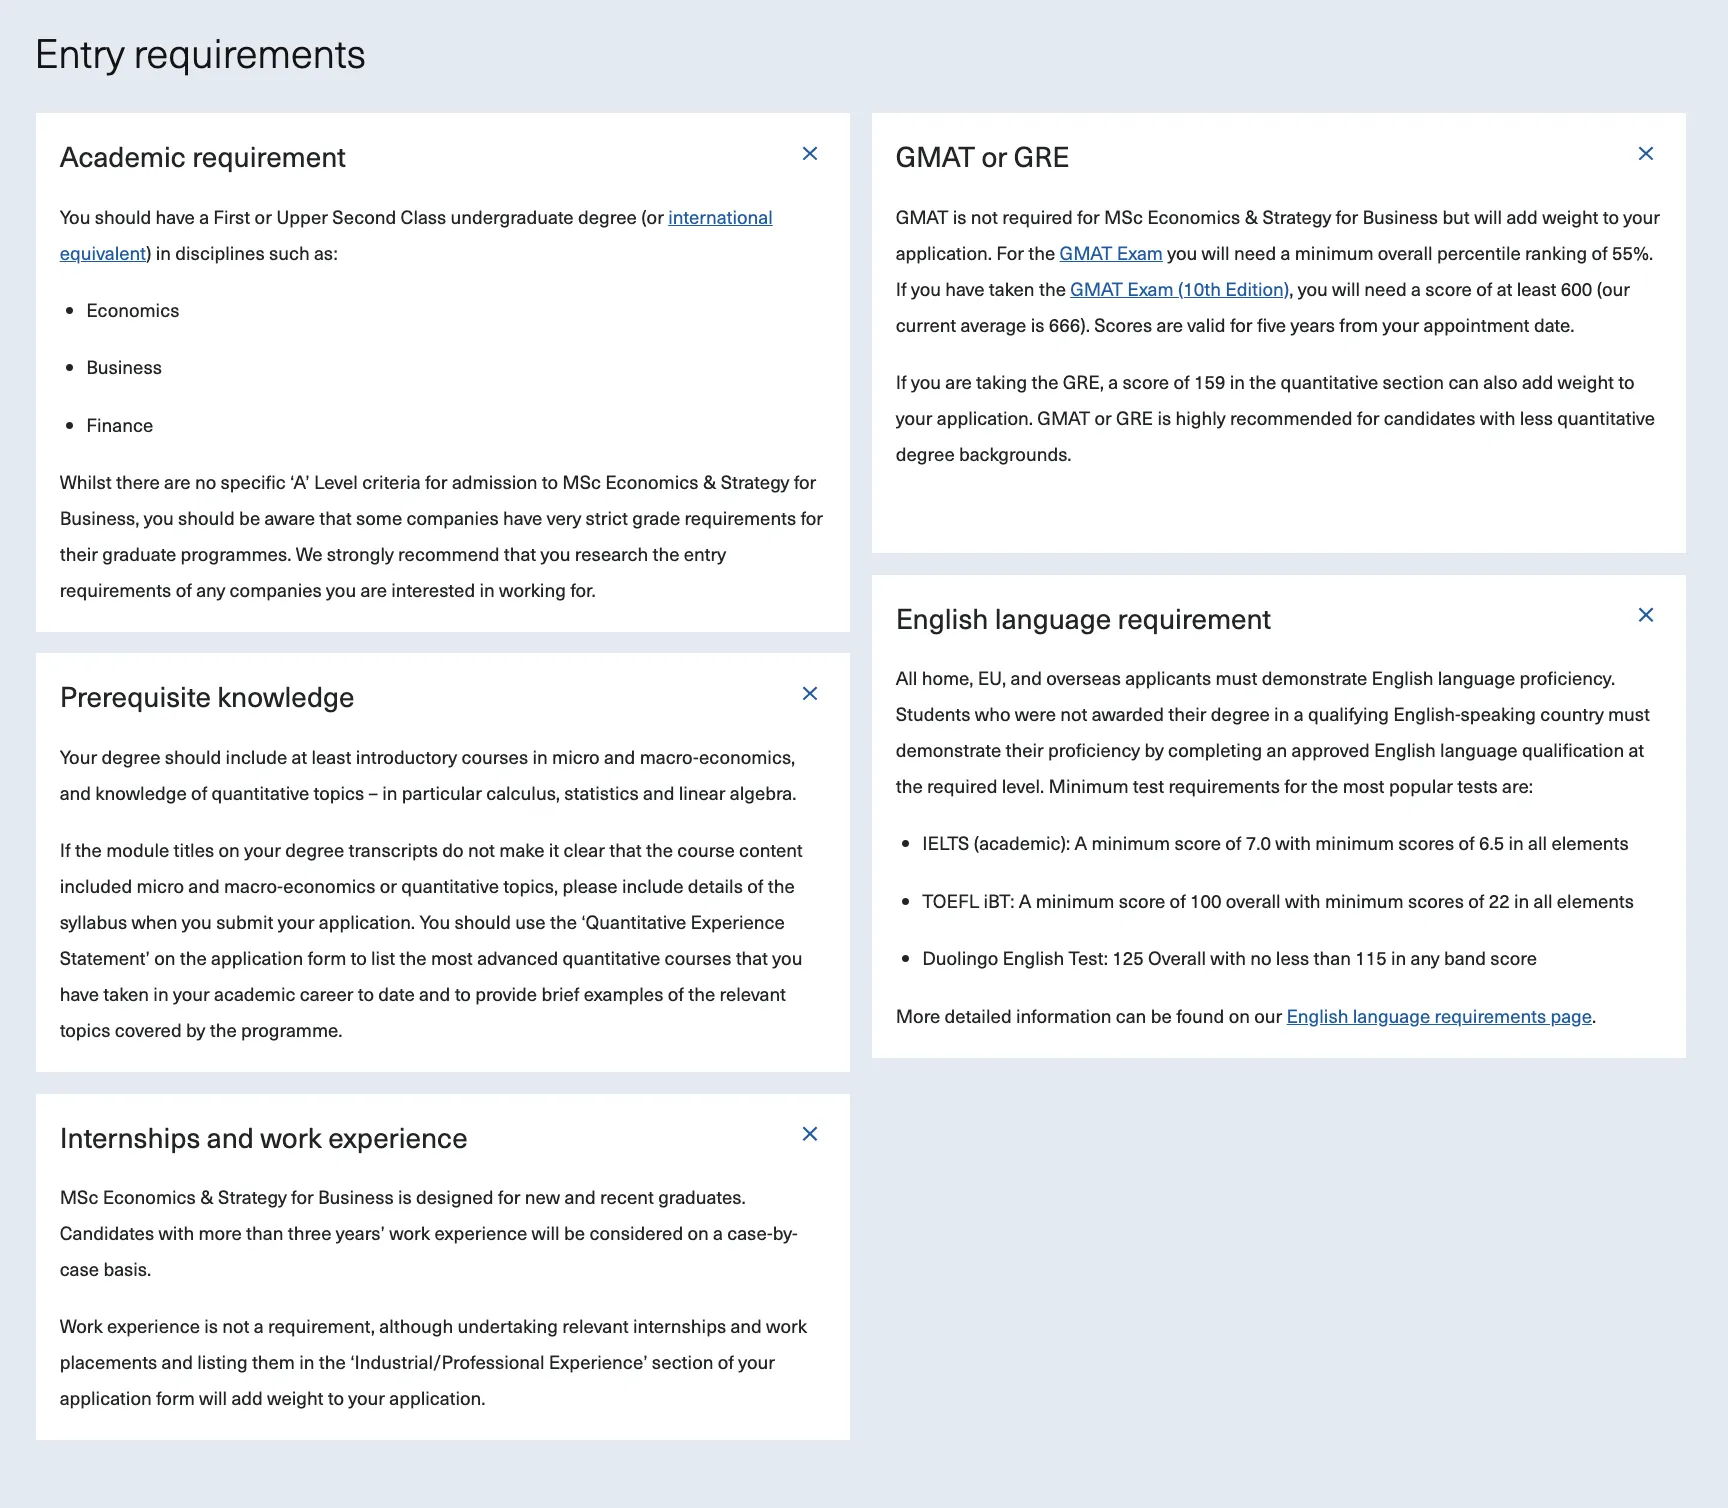
Task: Select the Finance discipline bullet
Action: click(x=120, y=426)
